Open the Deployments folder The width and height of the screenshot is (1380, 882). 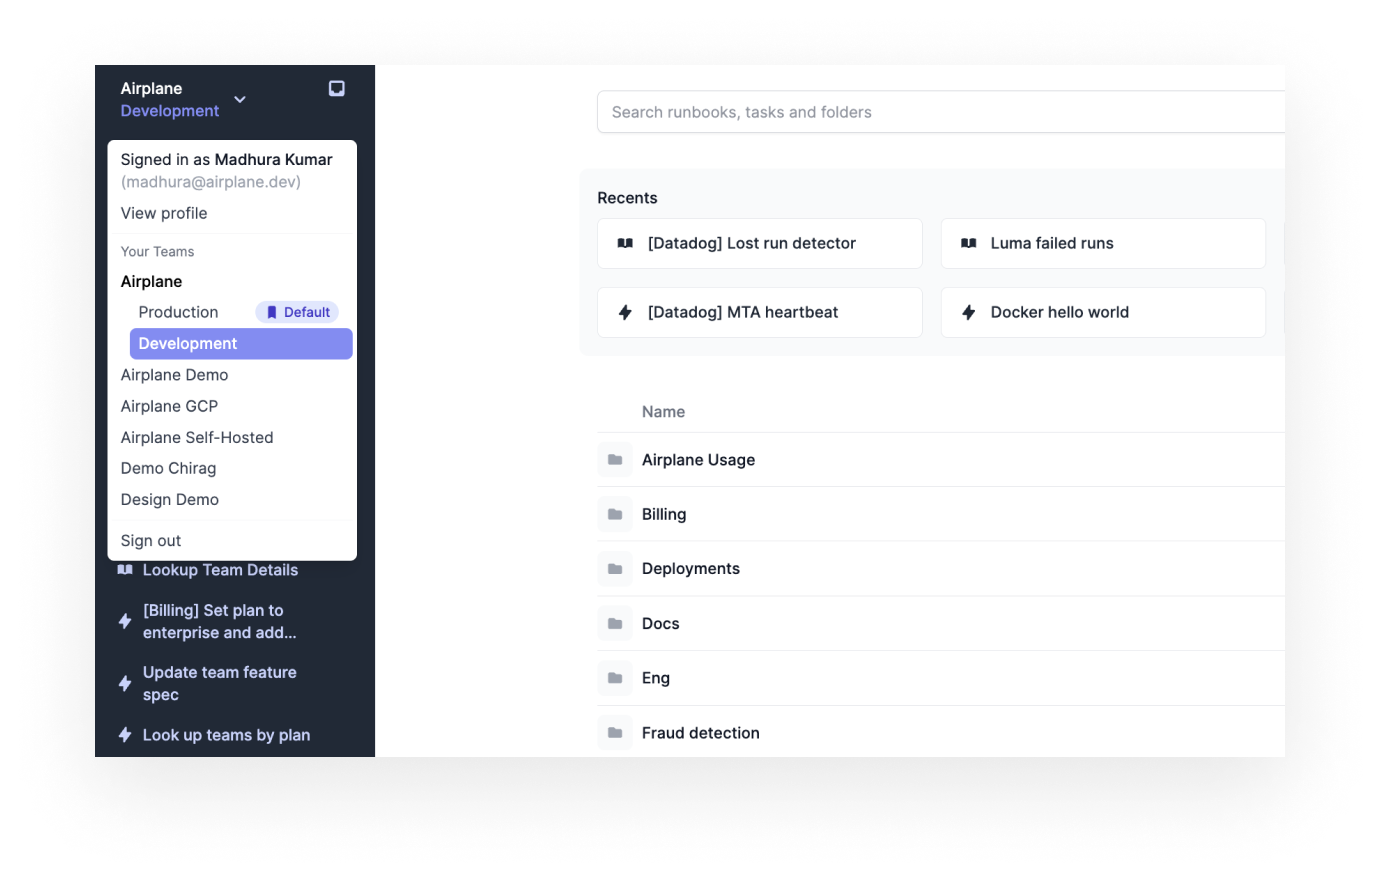[x=691, y=569]
